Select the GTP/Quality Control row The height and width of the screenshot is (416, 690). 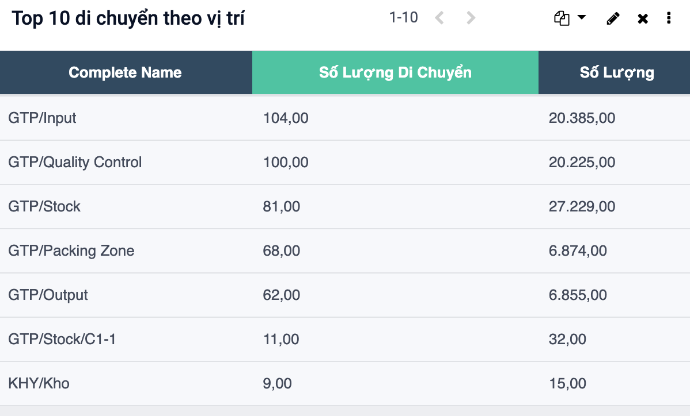coord(75,162)
